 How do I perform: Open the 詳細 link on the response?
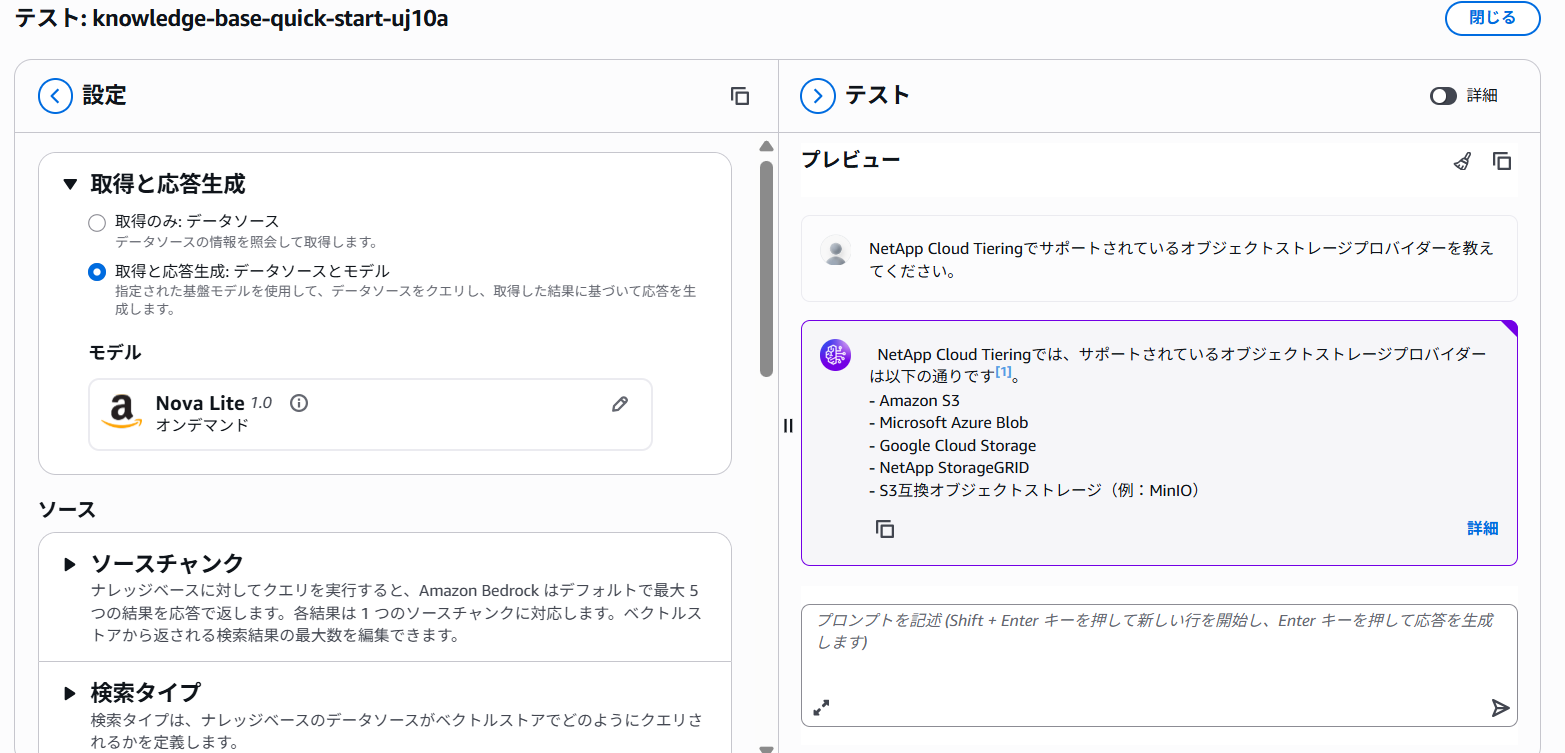point(1482,529)
